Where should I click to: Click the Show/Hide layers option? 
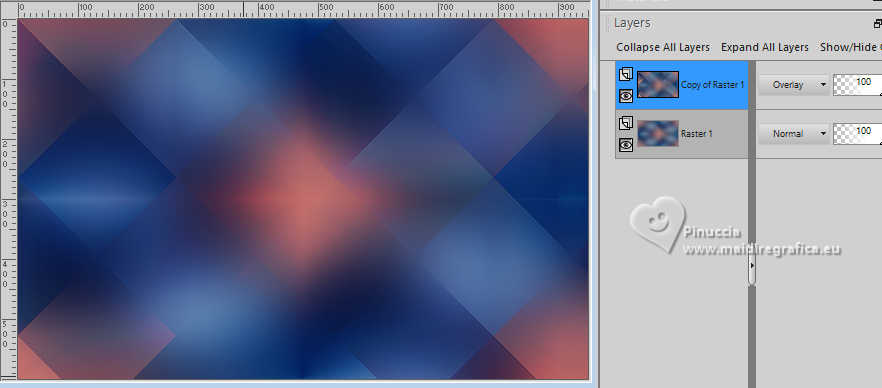(x=850, y=47)
